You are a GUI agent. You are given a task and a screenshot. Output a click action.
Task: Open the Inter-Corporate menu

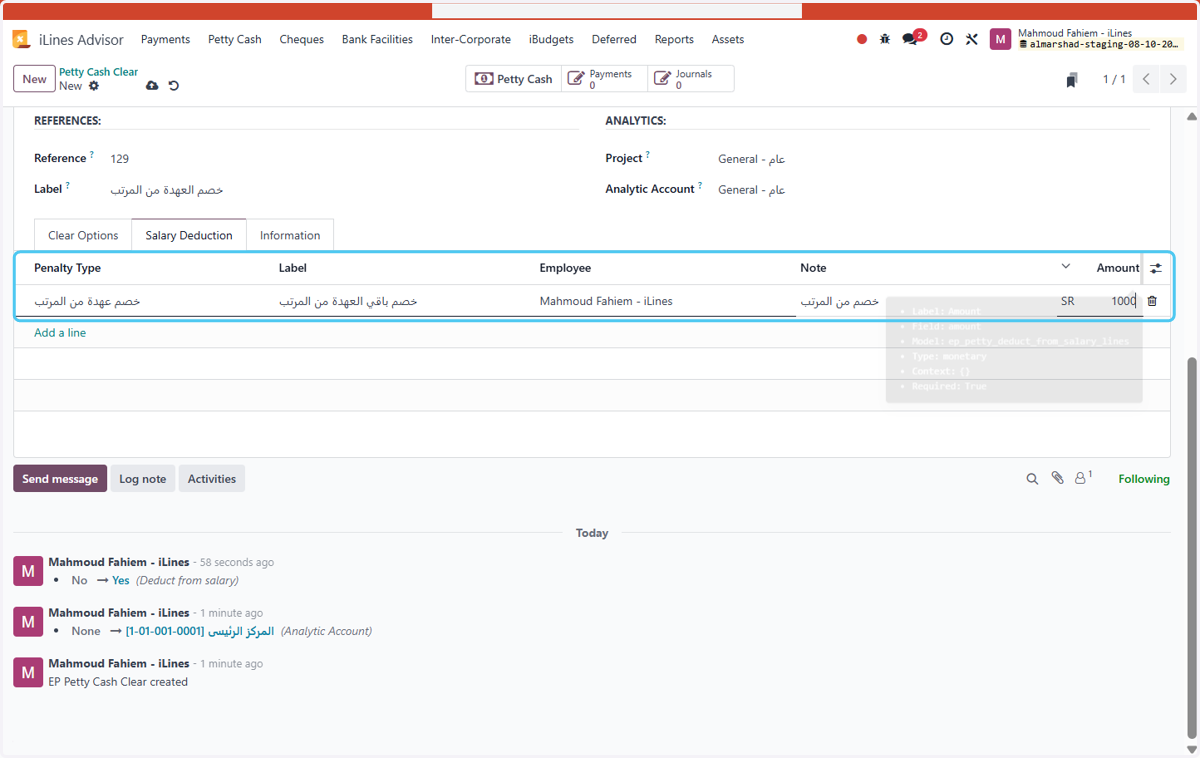[471, 40]
